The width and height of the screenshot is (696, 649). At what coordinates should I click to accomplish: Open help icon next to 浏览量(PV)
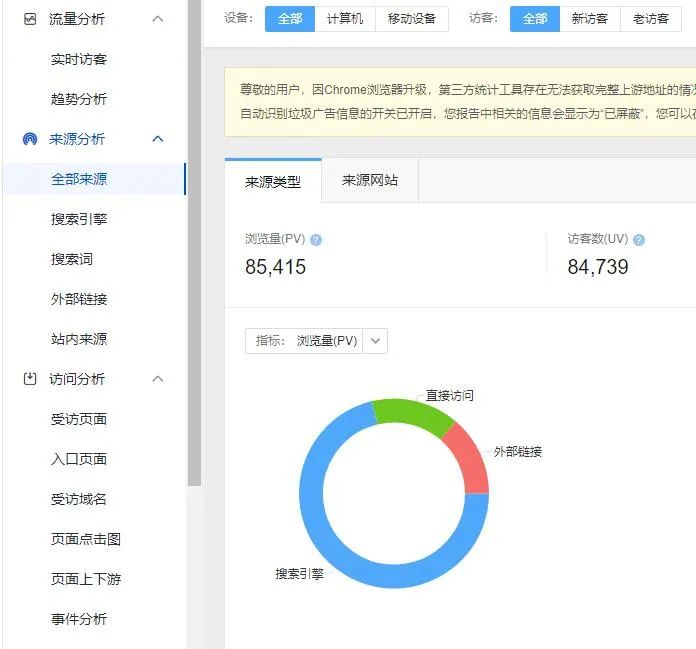[316, 240]
